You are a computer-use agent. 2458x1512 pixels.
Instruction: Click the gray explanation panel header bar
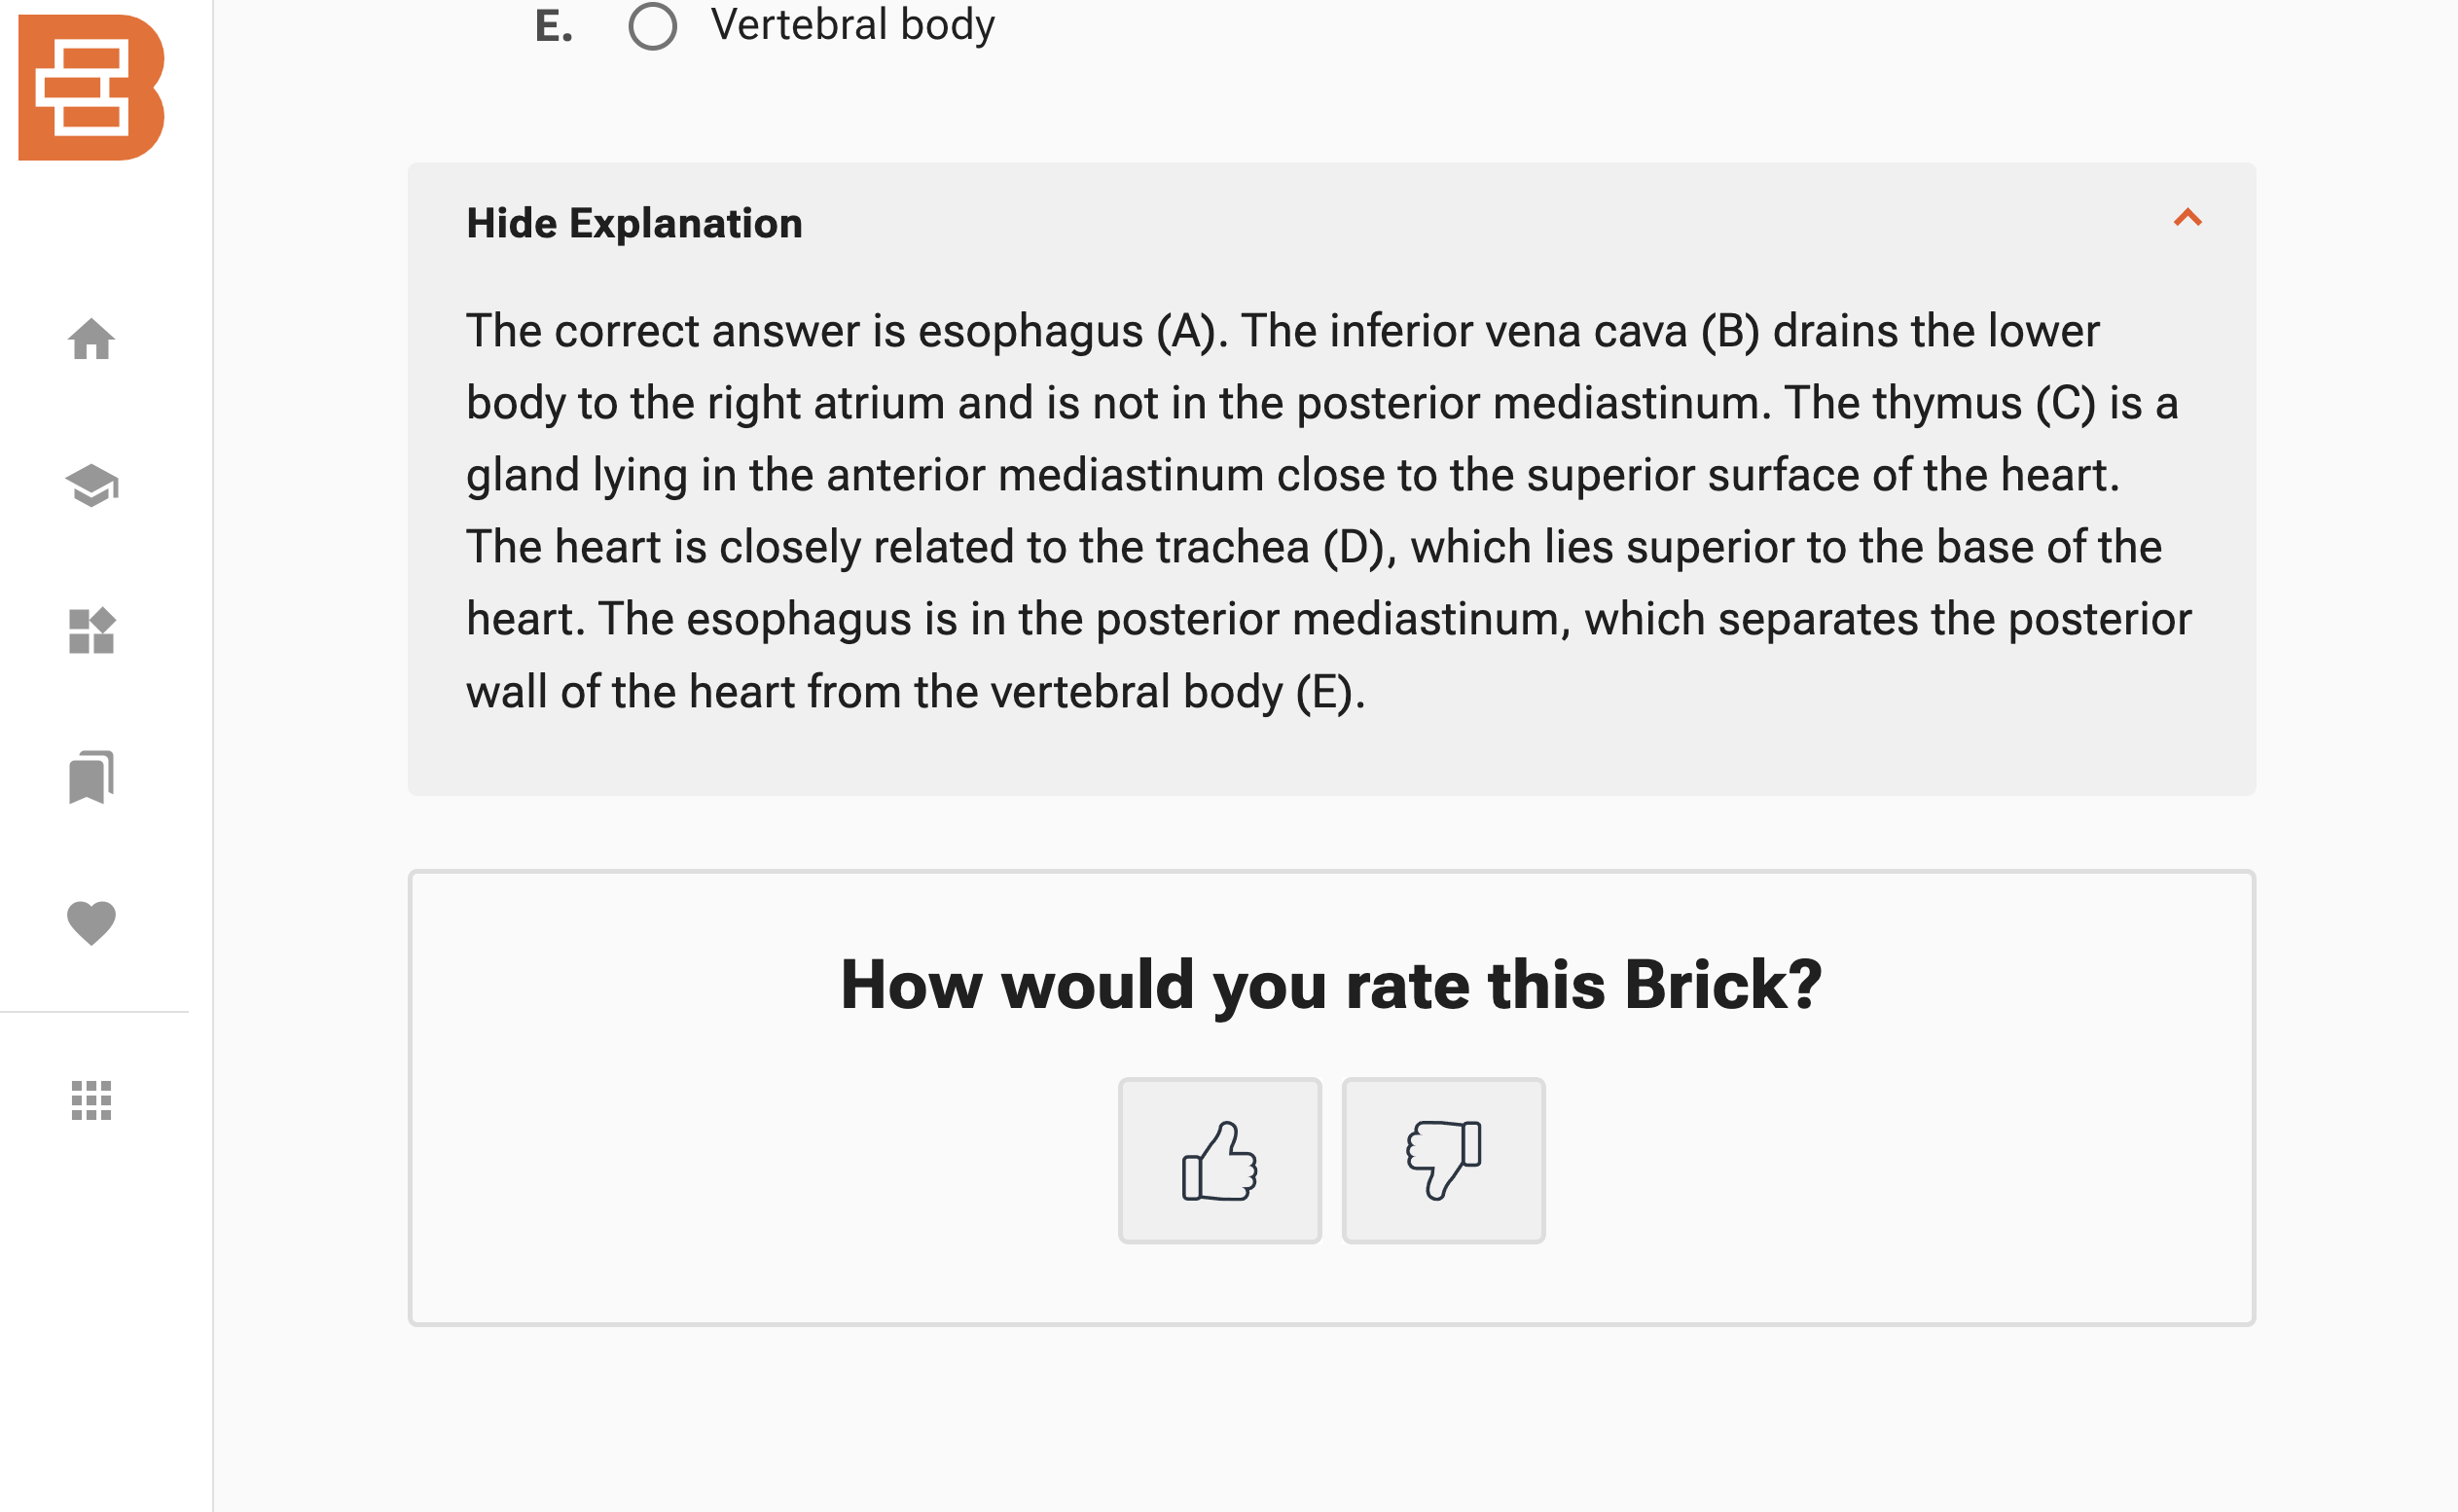click(x=1332, y=223)
